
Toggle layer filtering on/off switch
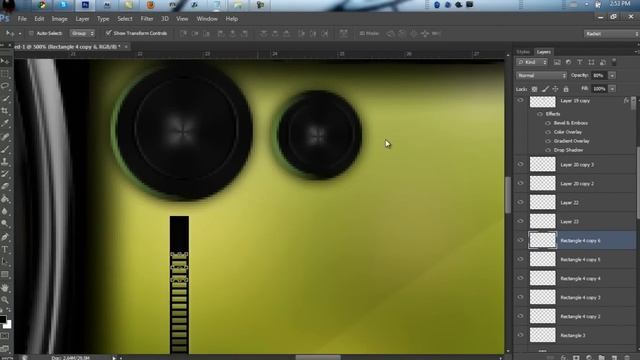click(x=614, y=62)
